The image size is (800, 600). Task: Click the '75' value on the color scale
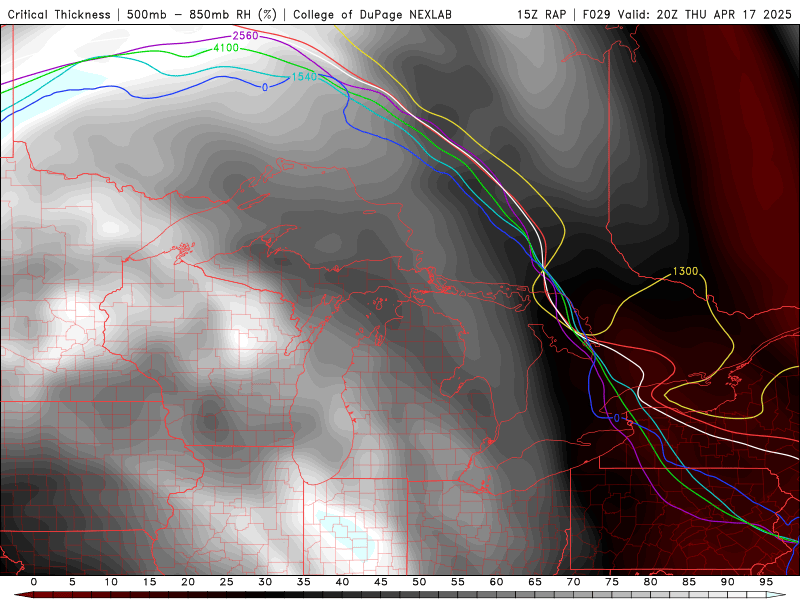[x=612, y=582]
